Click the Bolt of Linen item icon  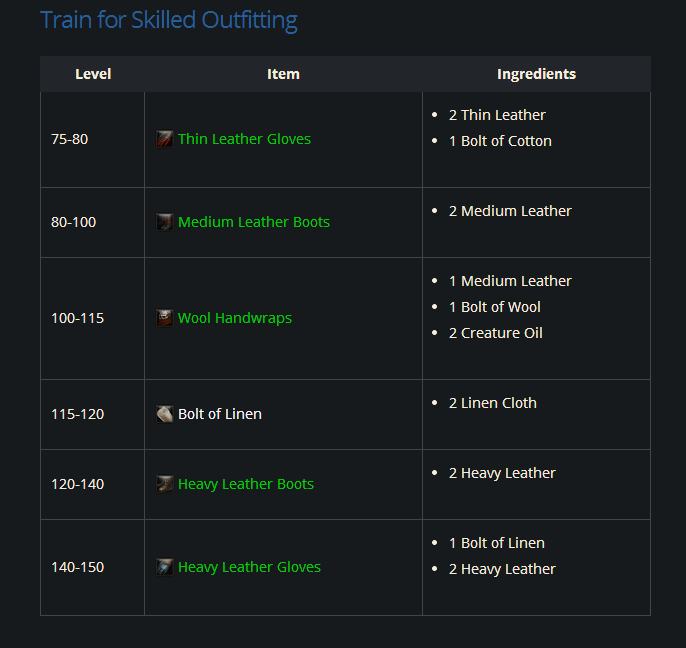point(164,414)
